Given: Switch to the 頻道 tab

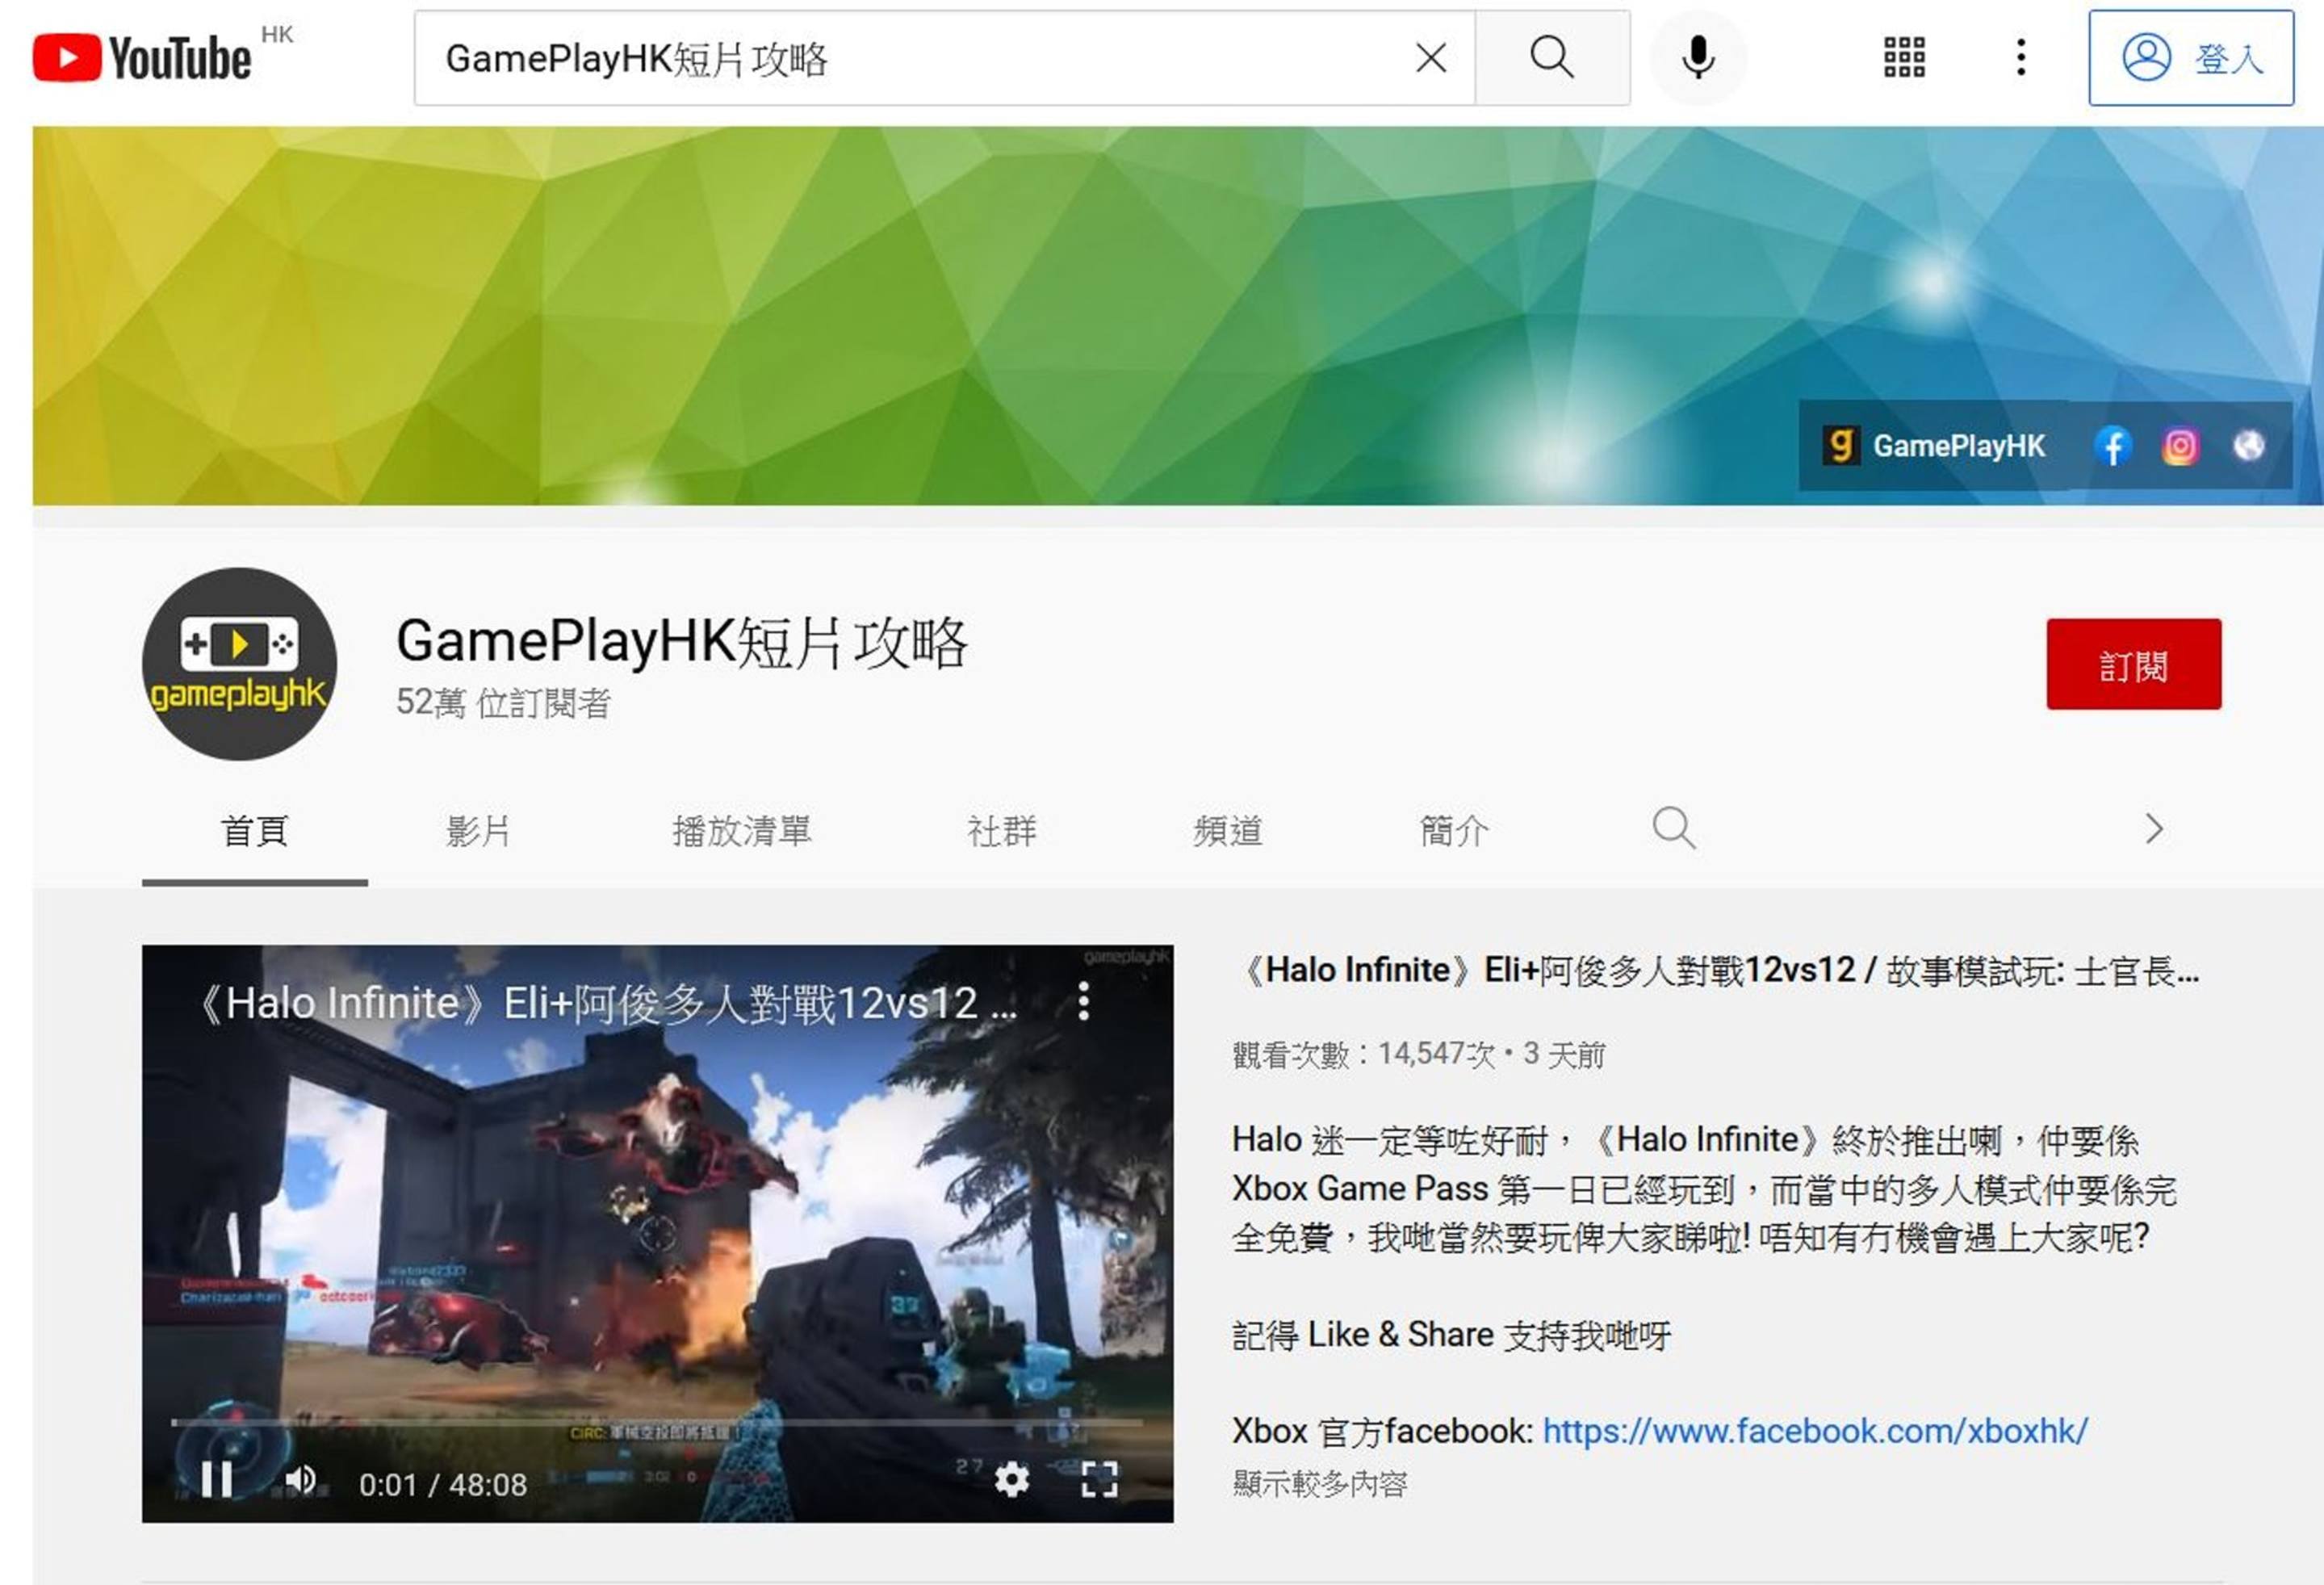Looking at the screenshot, I should [1227, 831].
